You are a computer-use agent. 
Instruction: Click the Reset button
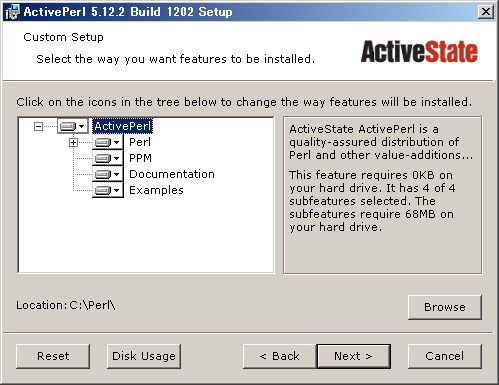[53, 356]
